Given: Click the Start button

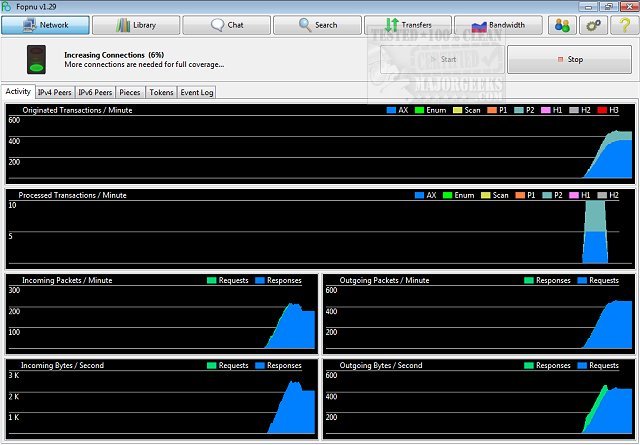Looking at the screenshot, I should [442, 60].
